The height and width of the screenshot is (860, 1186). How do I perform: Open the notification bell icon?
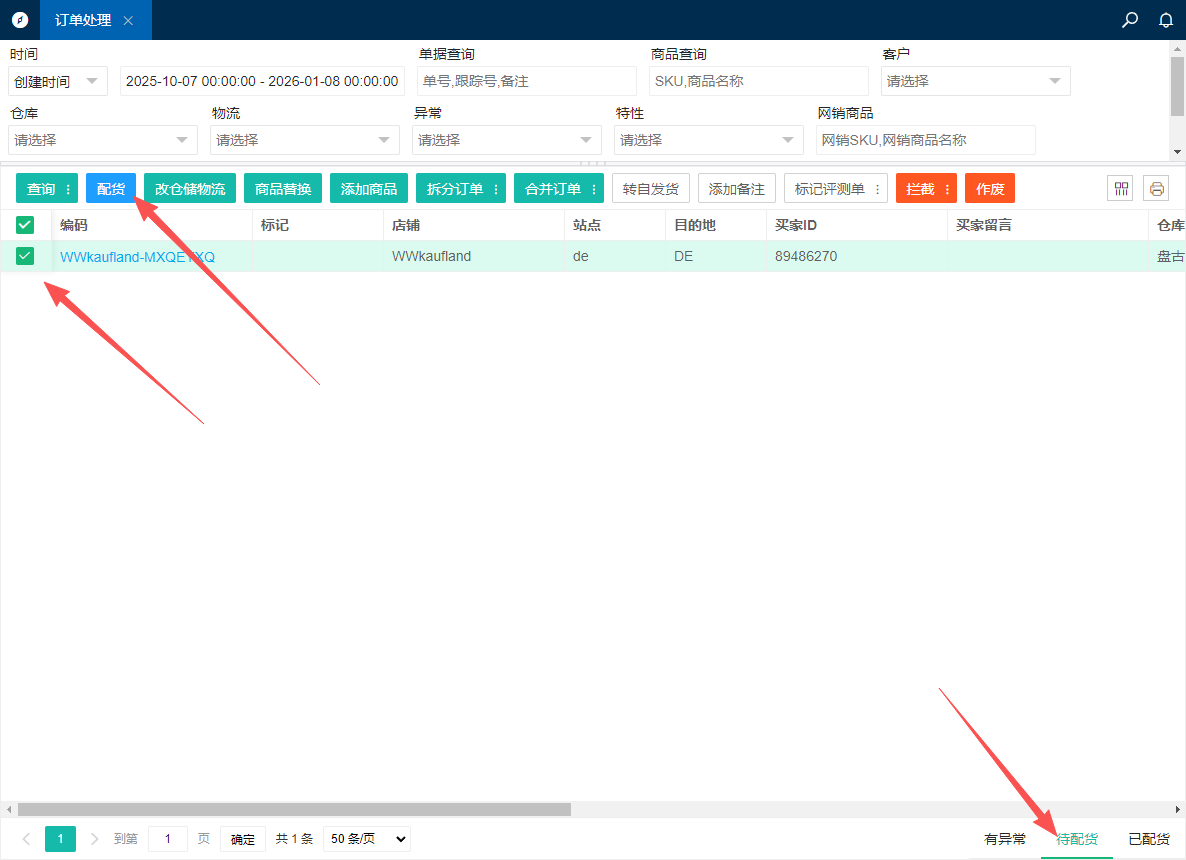tap(1165, 20)
